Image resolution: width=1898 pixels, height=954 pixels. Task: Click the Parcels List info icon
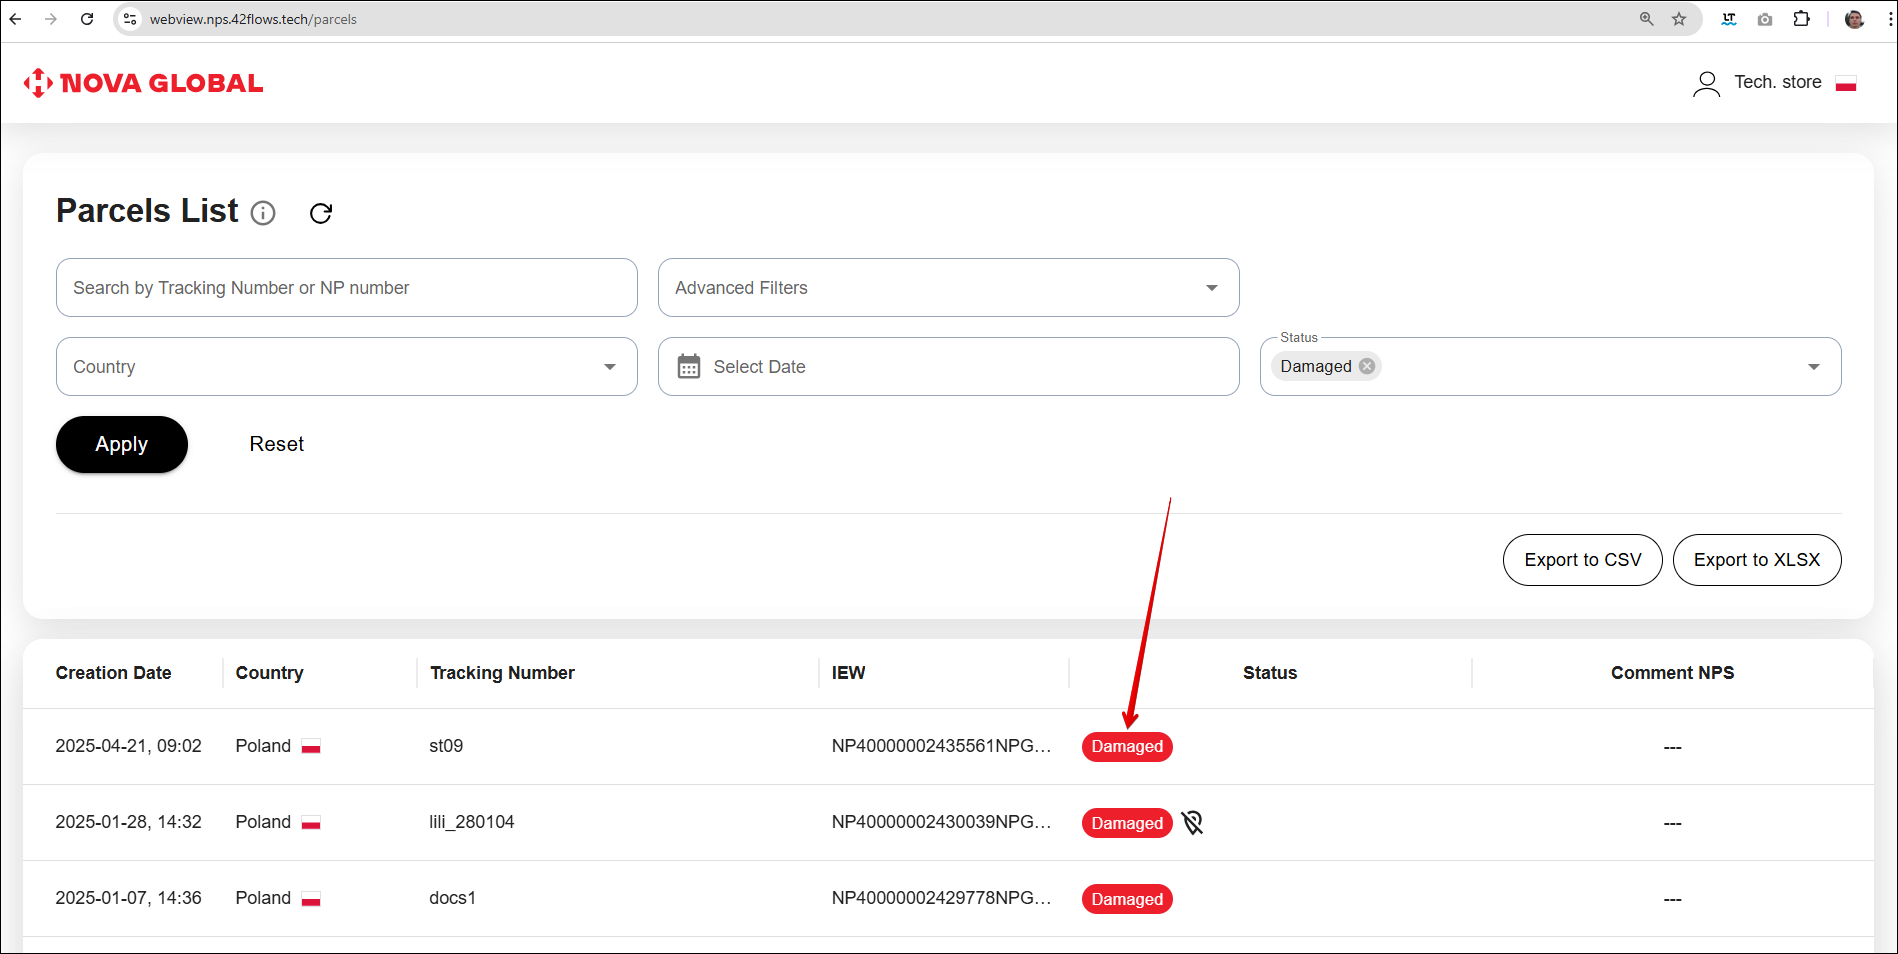263,213
